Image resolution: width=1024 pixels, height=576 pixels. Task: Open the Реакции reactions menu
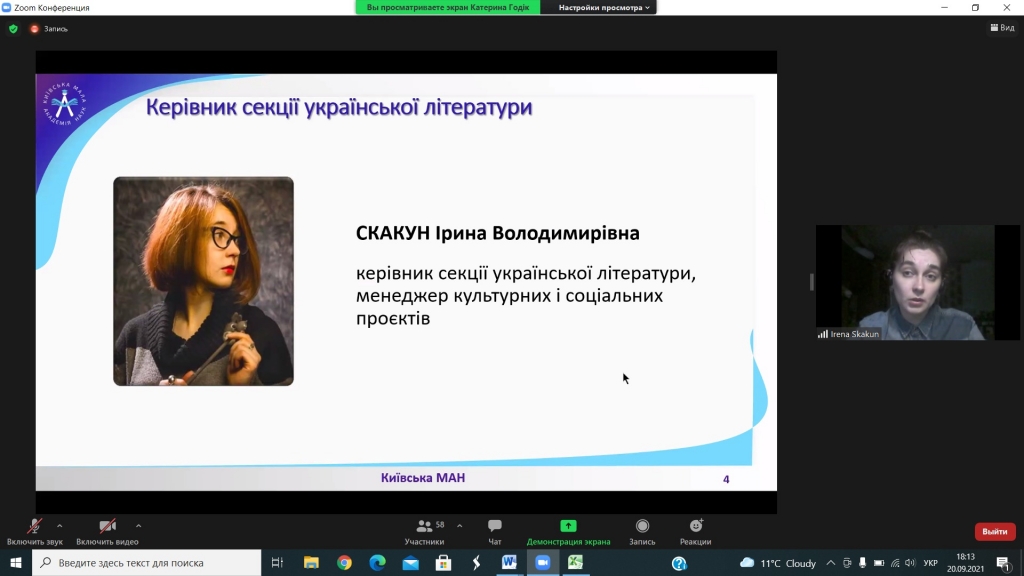coord(695,531)
